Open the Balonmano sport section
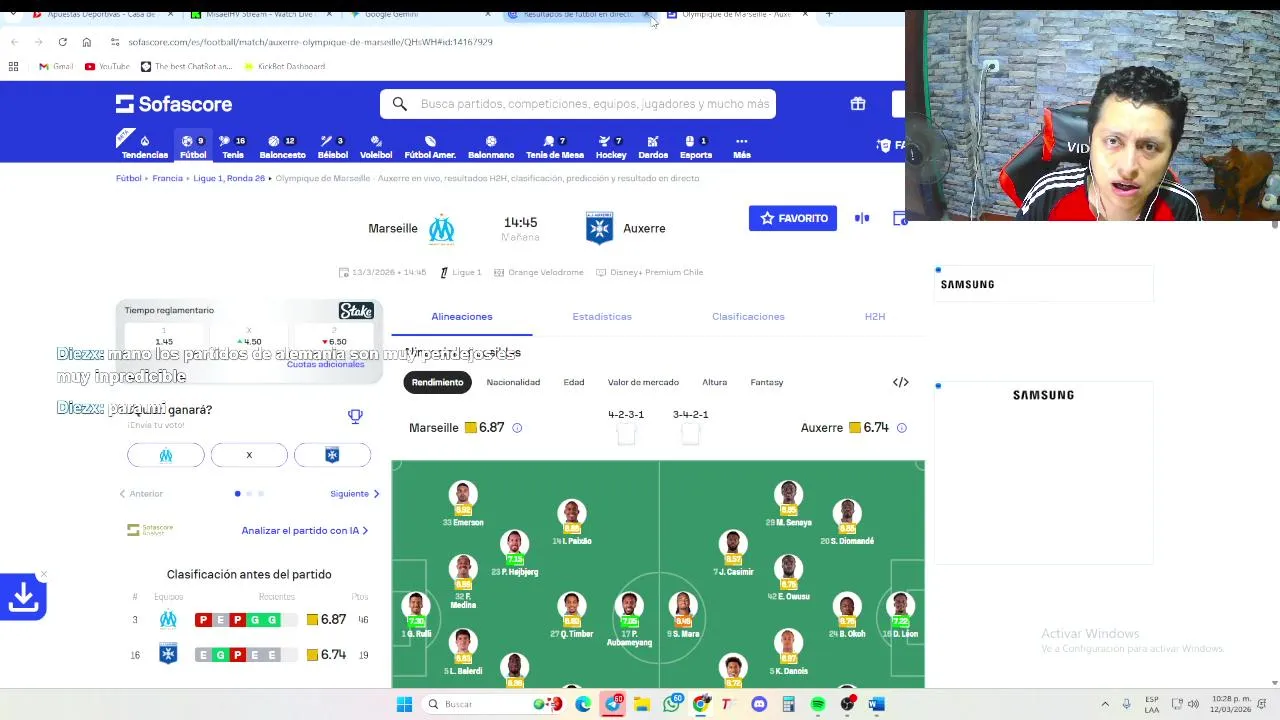 491,147
